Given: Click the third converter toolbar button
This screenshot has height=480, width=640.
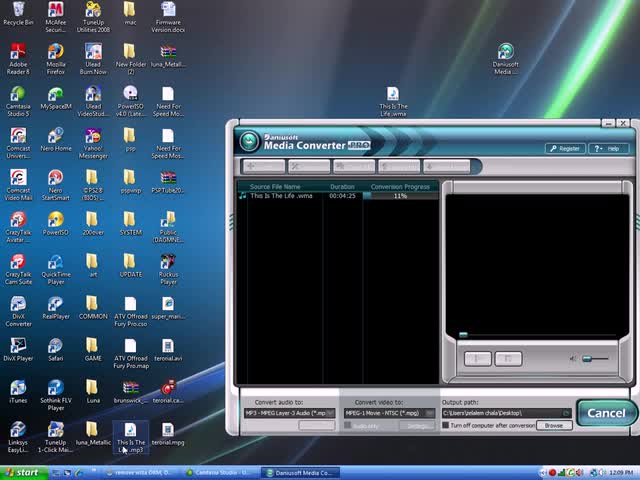Looking at the screenshot, I should click(x=354, y=167).
